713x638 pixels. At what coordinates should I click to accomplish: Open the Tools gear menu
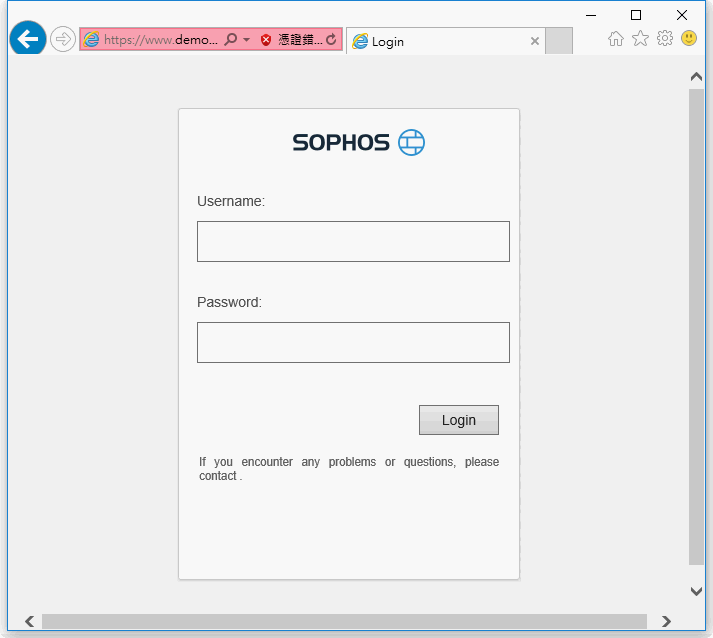point(665,38)
